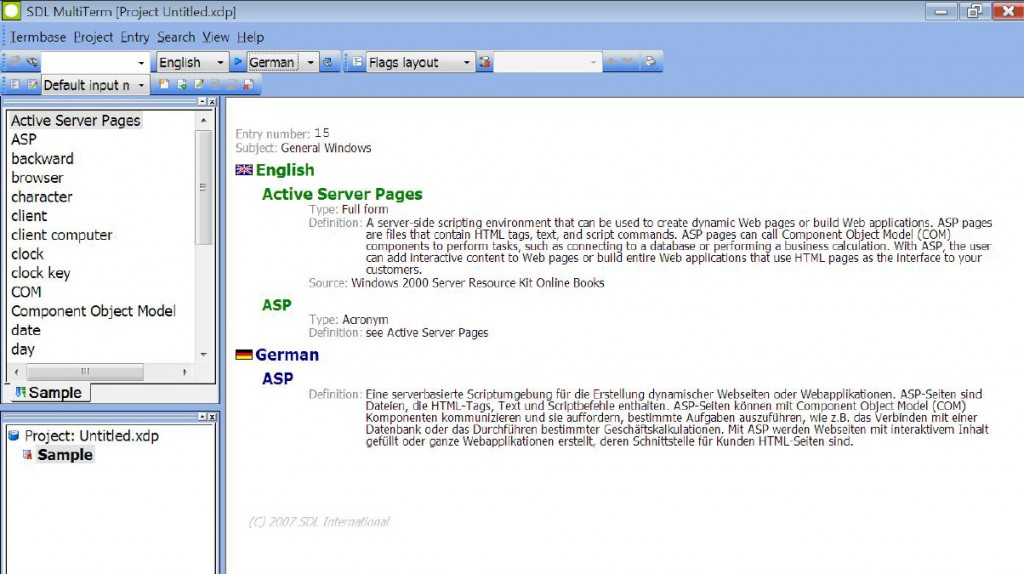Select browser in the term list
The height and width of the screenshot is (574, 1024).
(x=37, y=178)
